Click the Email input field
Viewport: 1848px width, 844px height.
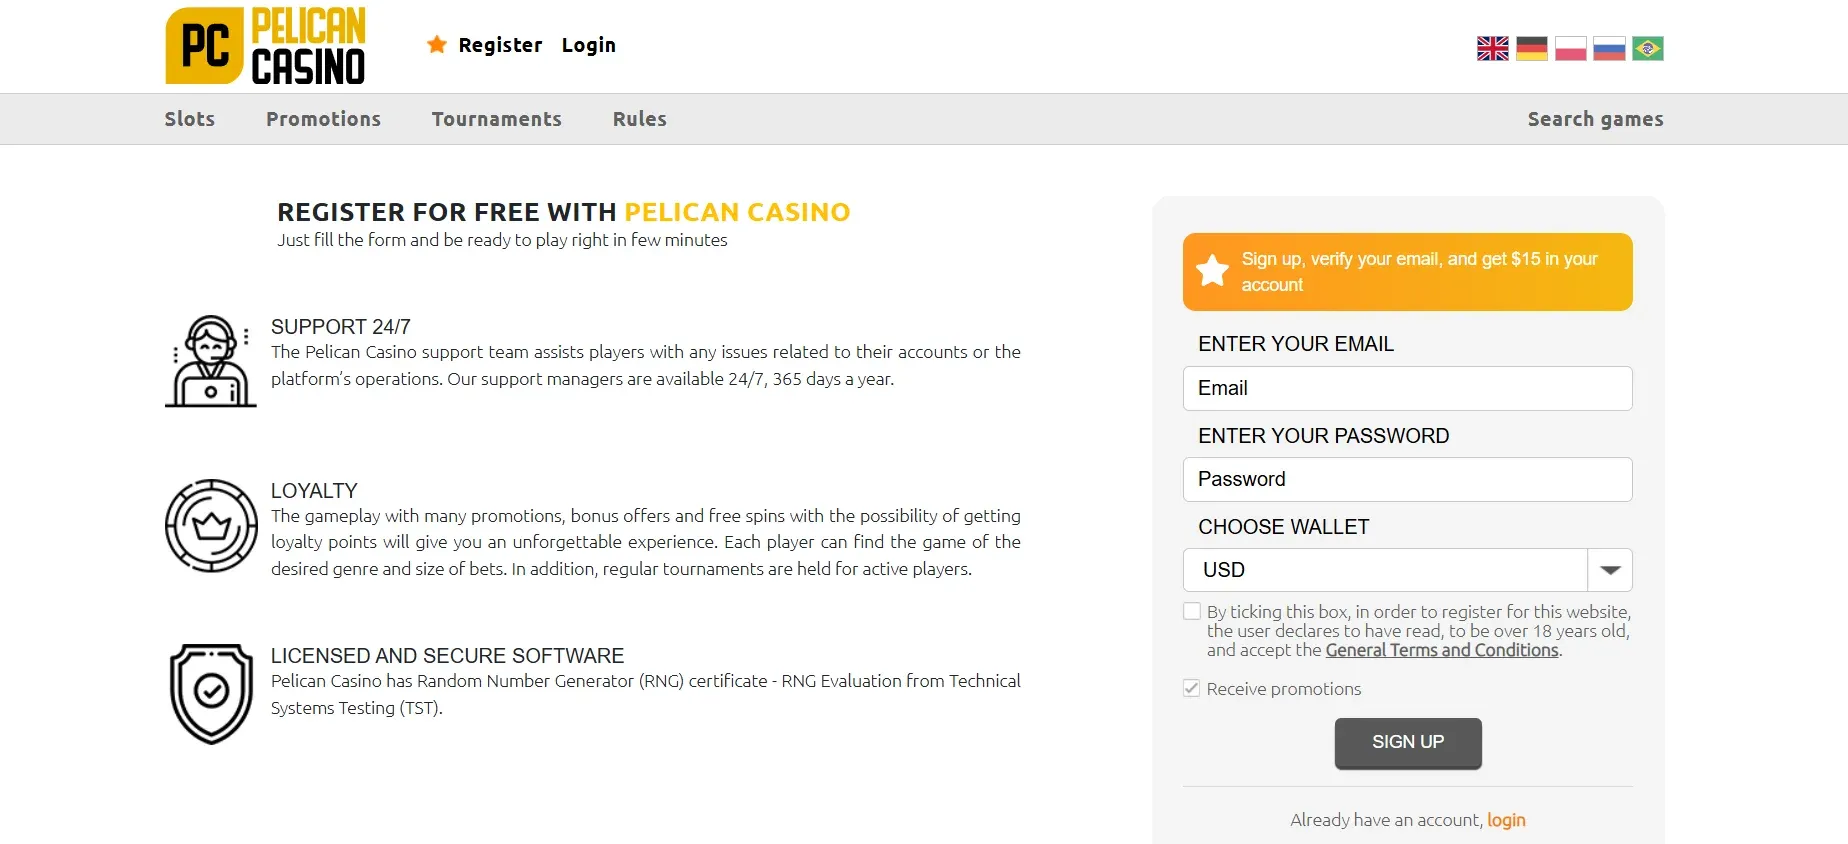[x=1407, y=388]
